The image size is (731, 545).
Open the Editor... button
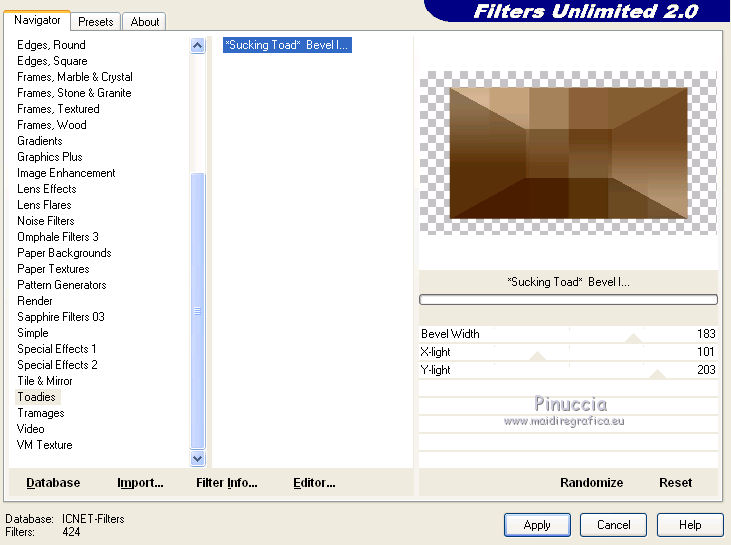tap(314, 483)
